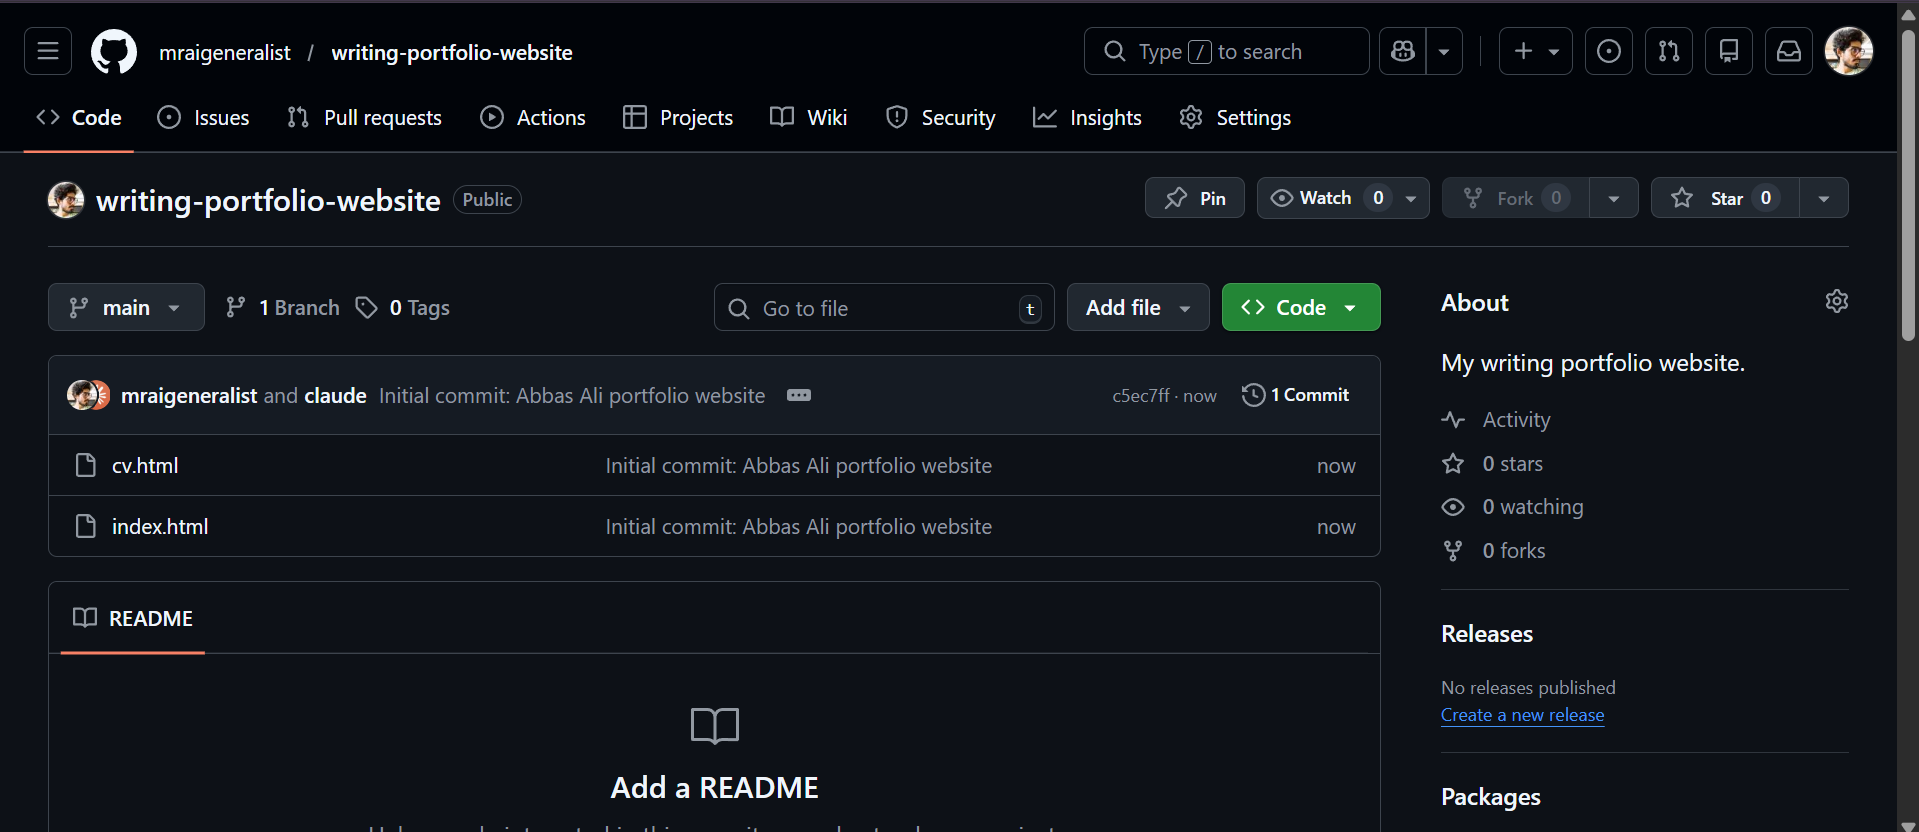
Task: Fork this repository
Action: [1516, 198]
